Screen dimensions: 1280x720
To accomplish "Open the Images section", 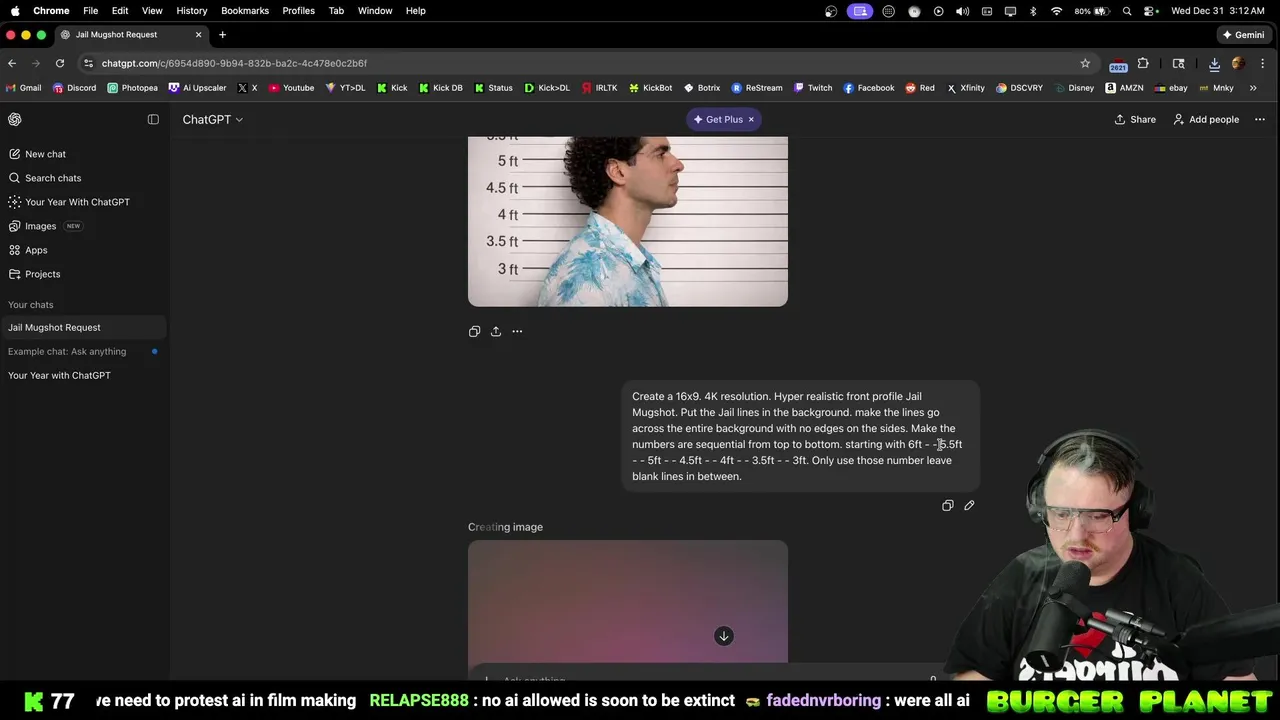I will click(x=40, y=226).
